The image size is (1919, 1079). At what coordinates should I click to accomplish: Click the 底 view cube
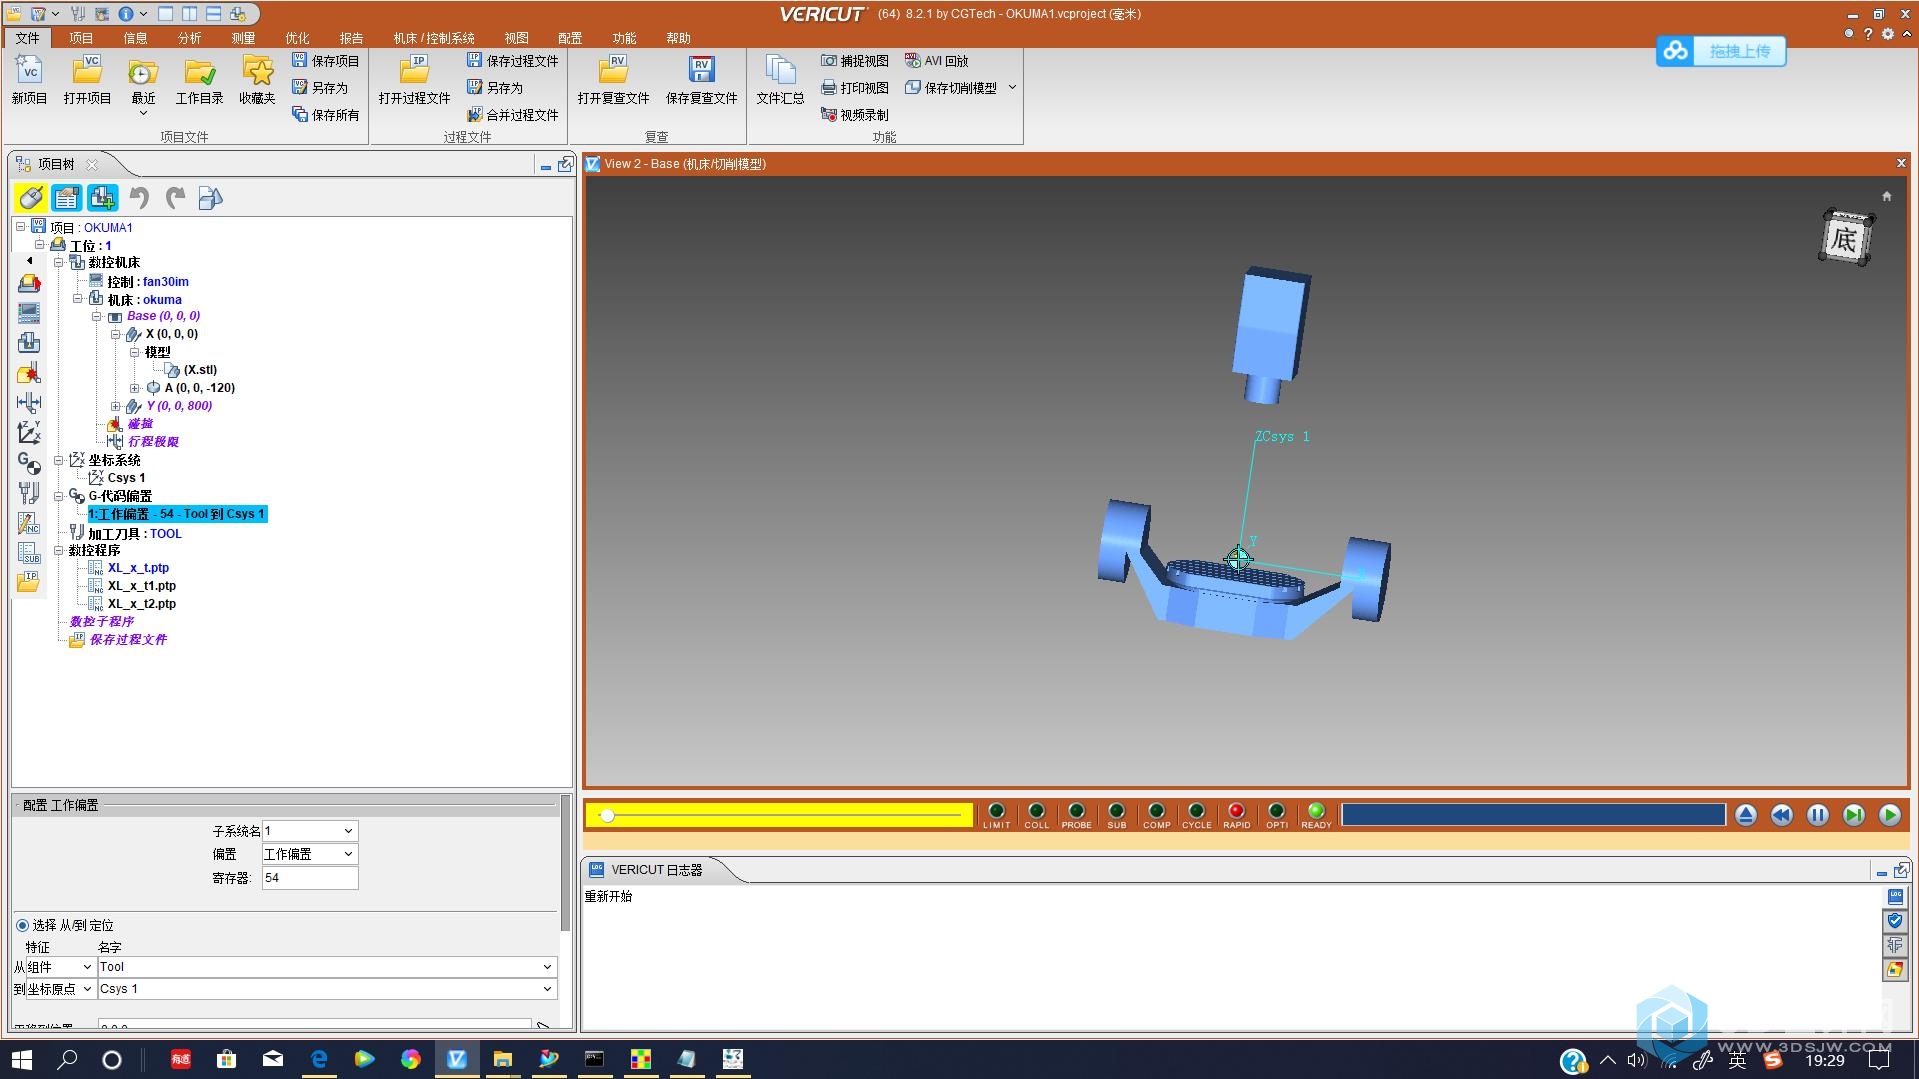click(1844, 238)
